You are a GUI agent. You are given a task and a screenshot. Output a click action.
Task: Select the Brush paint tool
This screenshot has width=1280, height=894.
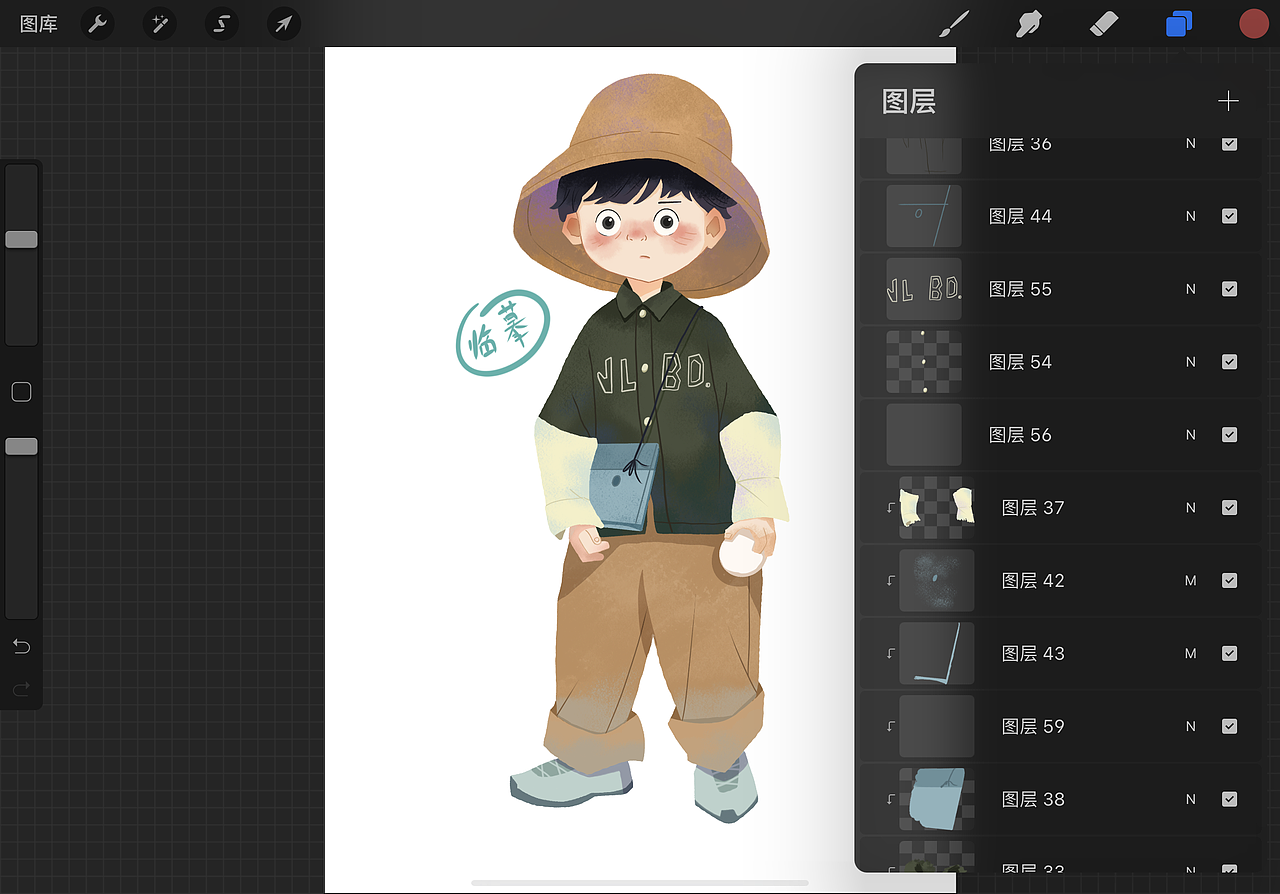[x=955, y=24]
